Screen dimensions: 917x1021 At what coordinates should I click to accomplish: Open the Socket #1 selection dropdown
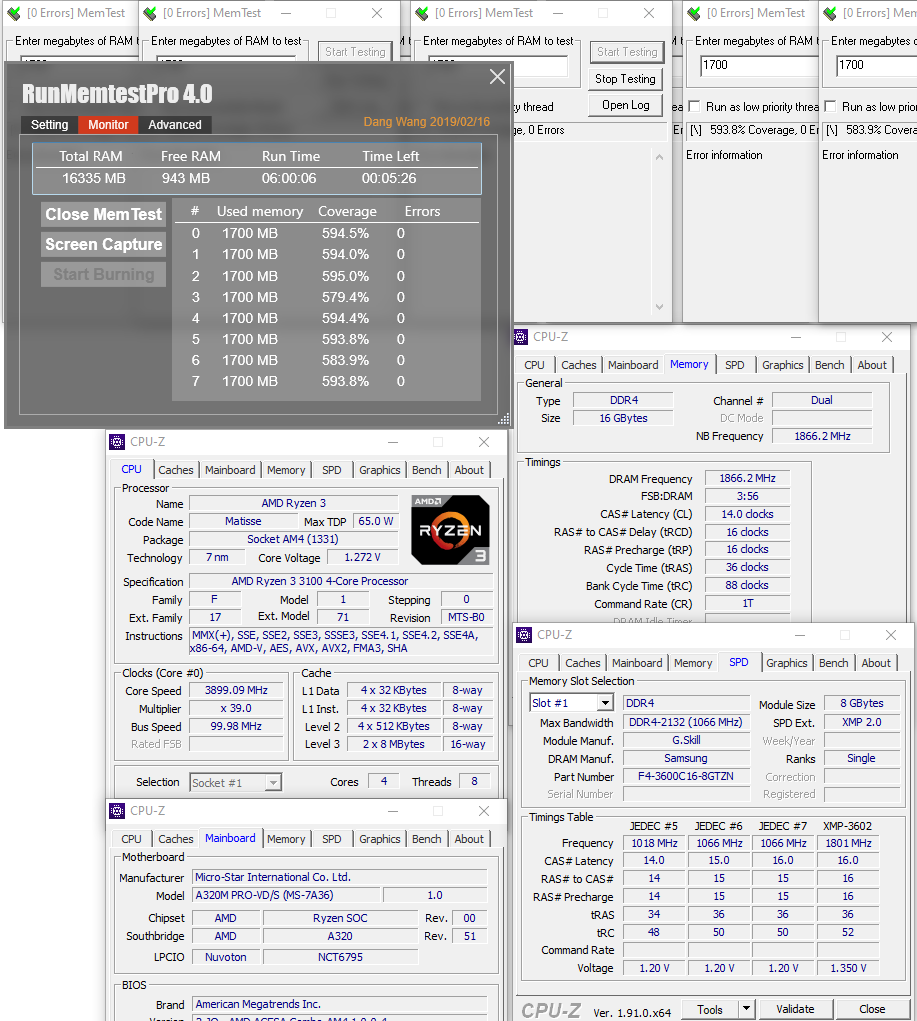pos(273,783)
